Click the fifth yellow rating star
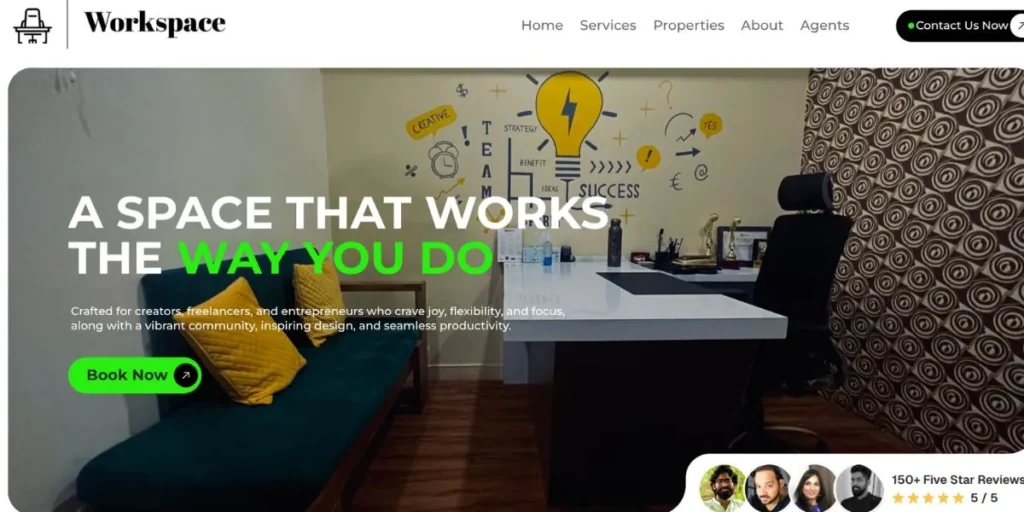1024x512 pixels. 958,498
